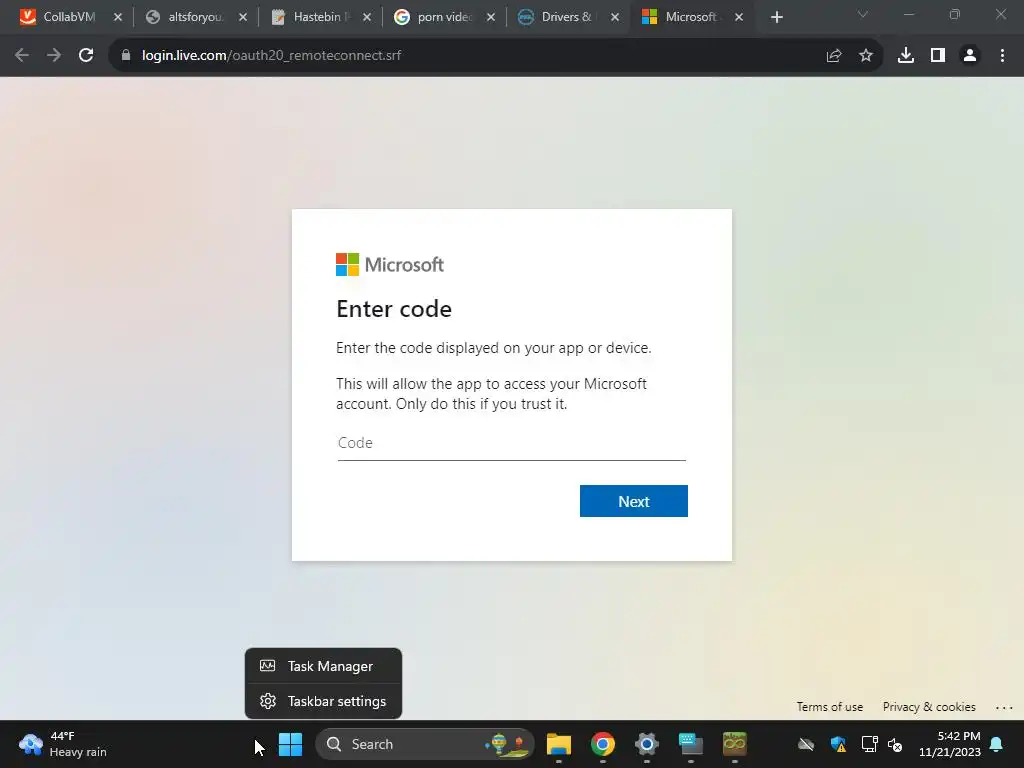
Task: Click the lock icon in the address bar
Action: (x=126, y=56)
